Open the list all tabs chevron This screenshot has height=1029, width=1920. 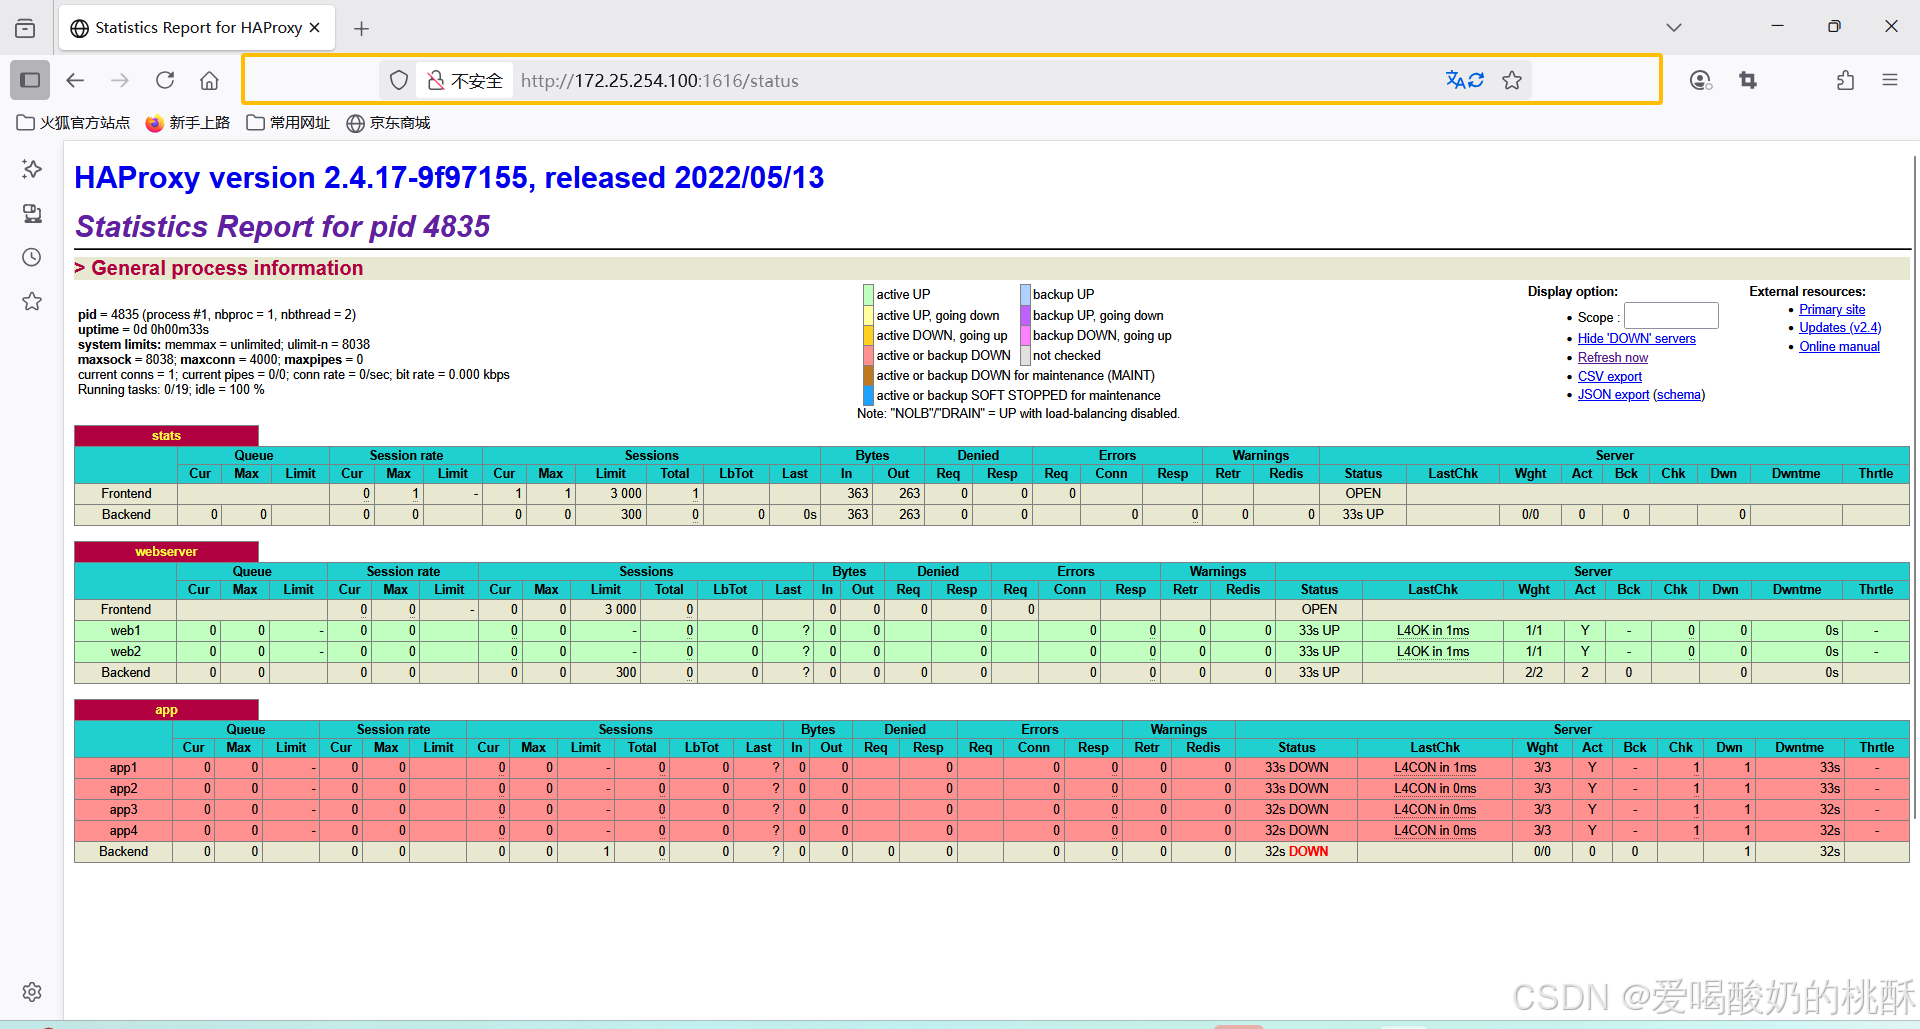[1674, 28]
